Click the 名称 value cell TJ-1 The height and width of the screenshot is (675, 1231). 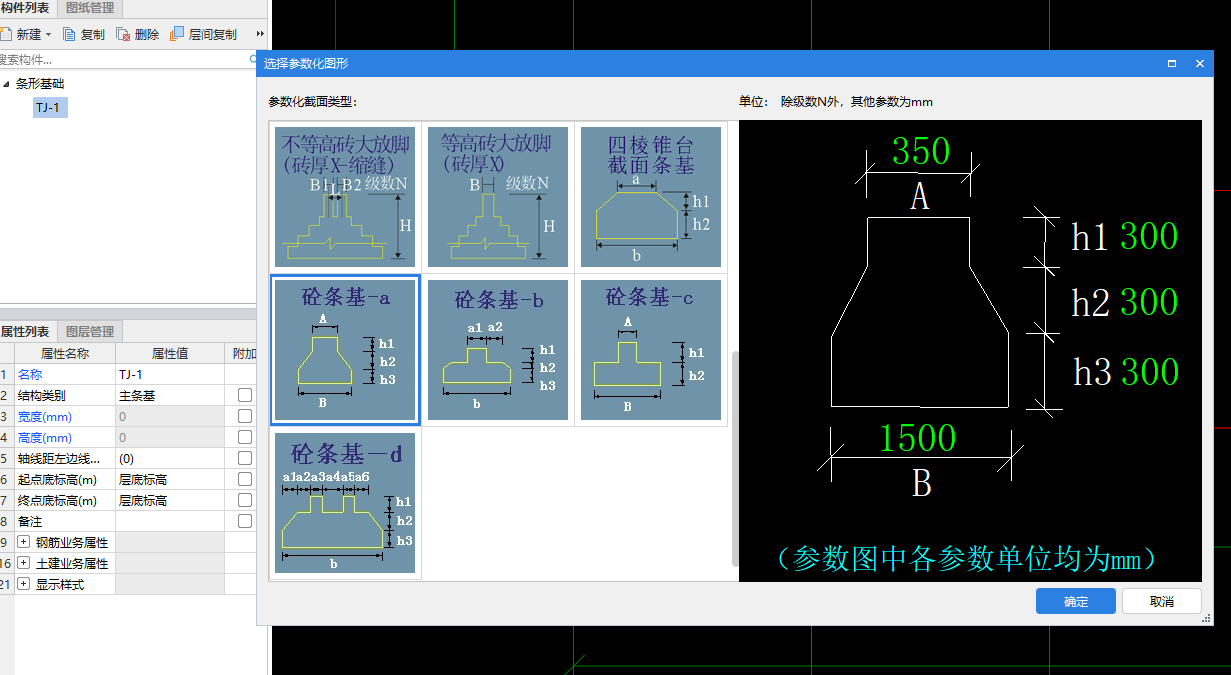[169, 374]
